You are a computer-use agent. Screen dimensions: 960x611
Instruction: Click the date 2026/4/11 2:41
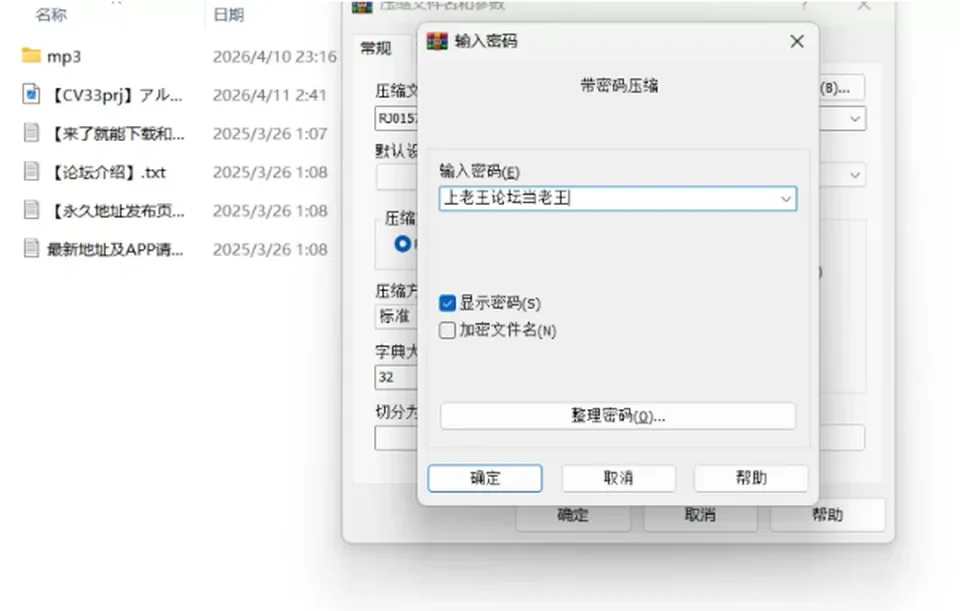pos(269,95)
